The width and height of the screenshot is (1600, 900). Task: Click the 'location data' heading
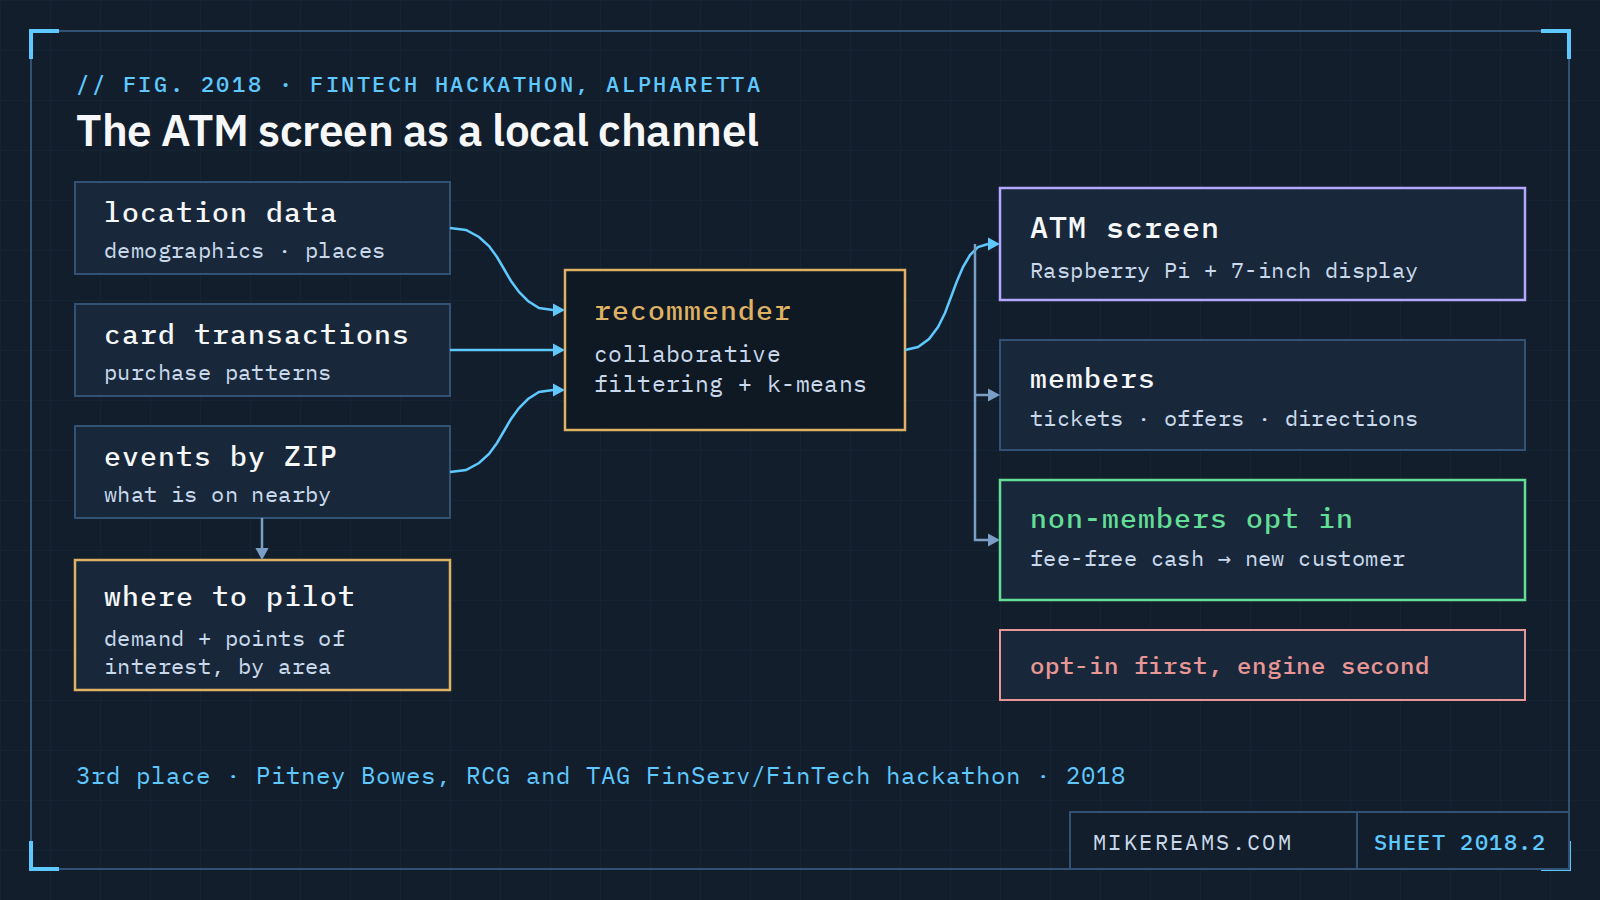click(x=220, y=212)
